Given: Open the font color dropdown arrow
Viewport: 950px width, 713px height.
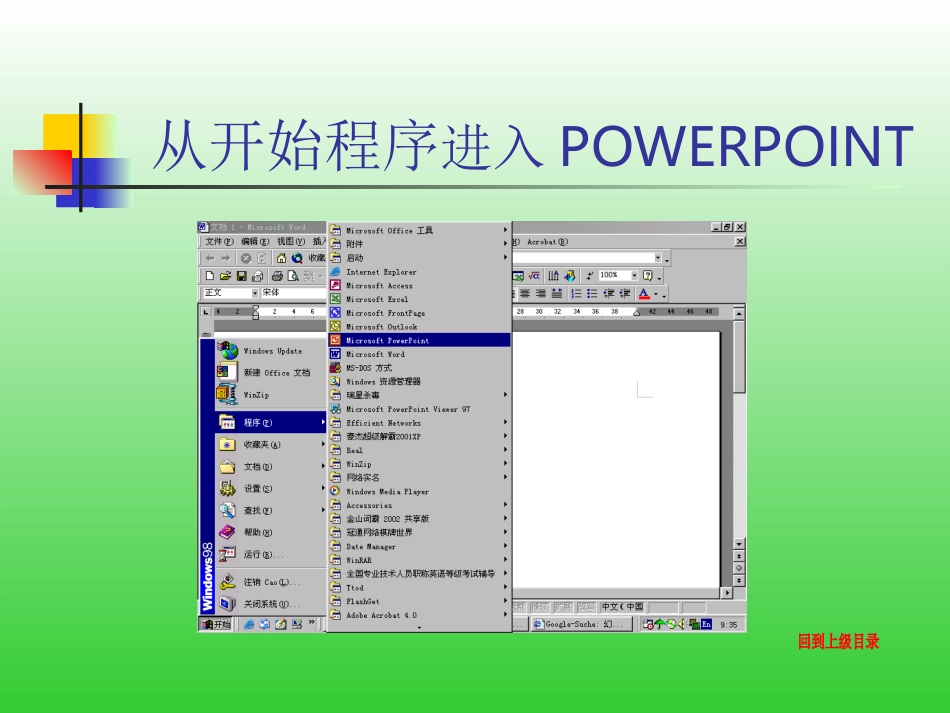Looking at the screenshot, I should 656,294.
